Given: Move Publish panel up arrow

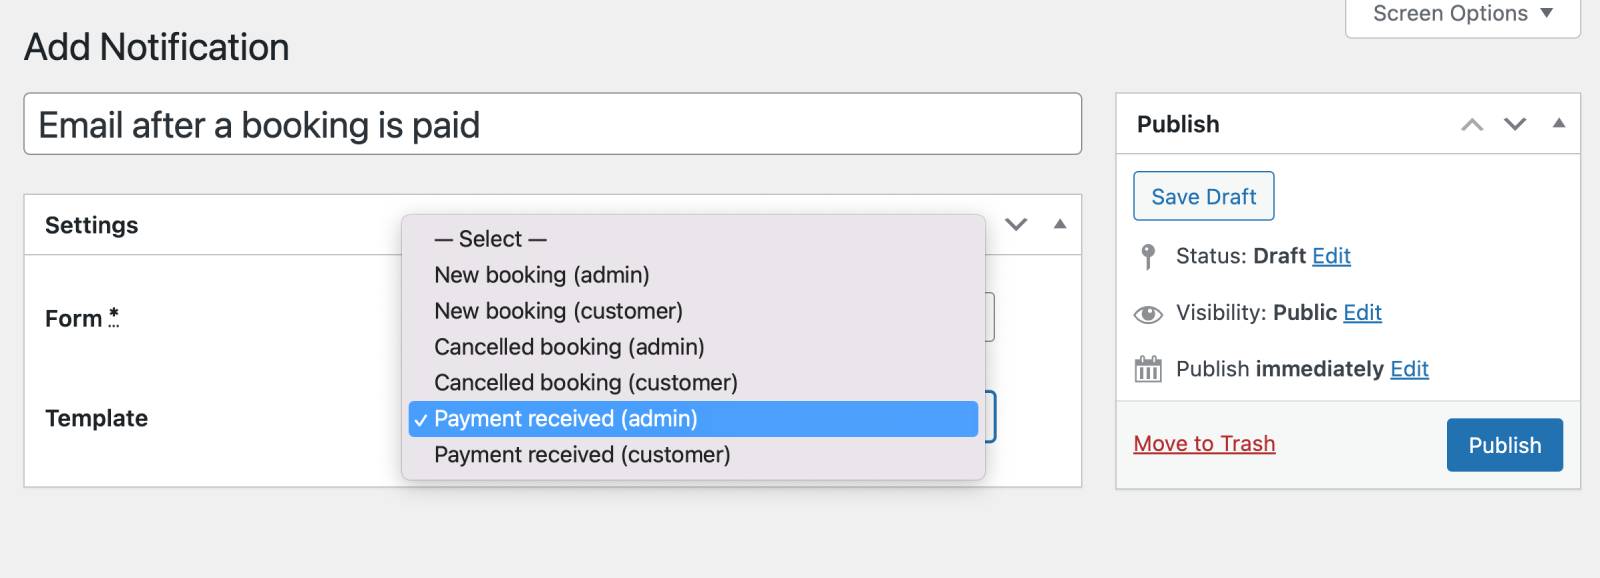Looking at the screenshot, I should pyautogui.click(x=1472, y=124).
